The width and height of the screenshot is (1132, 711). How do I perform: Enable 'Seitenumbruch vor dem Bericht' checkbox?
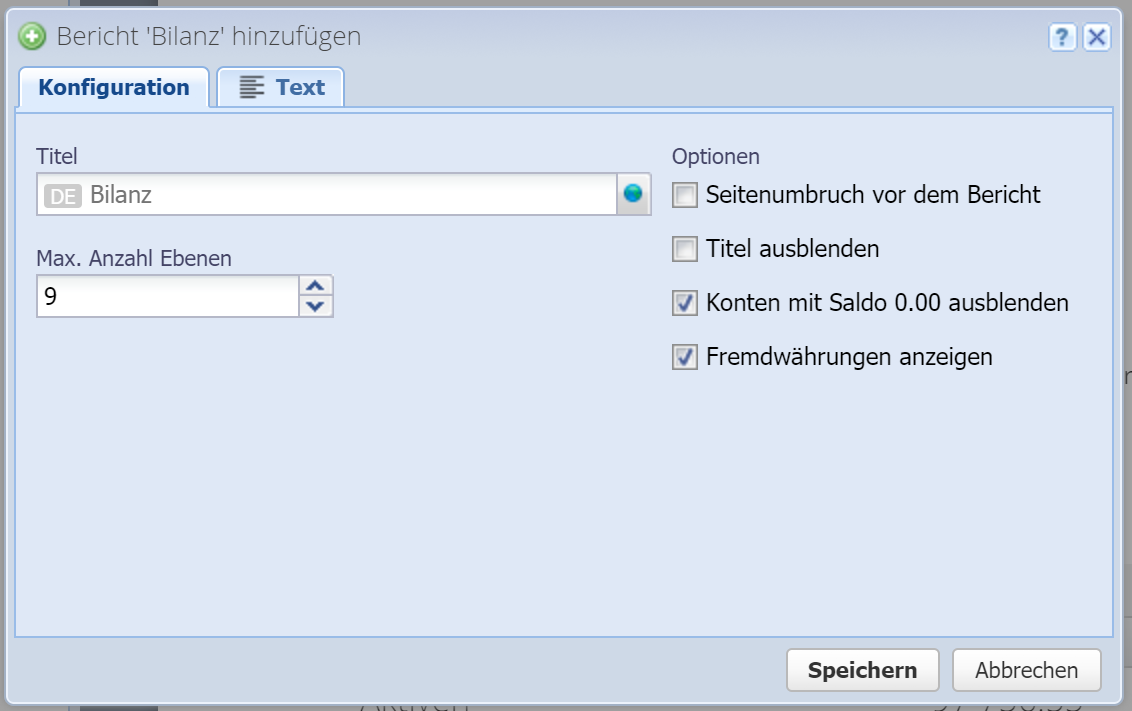click(685, 195)
